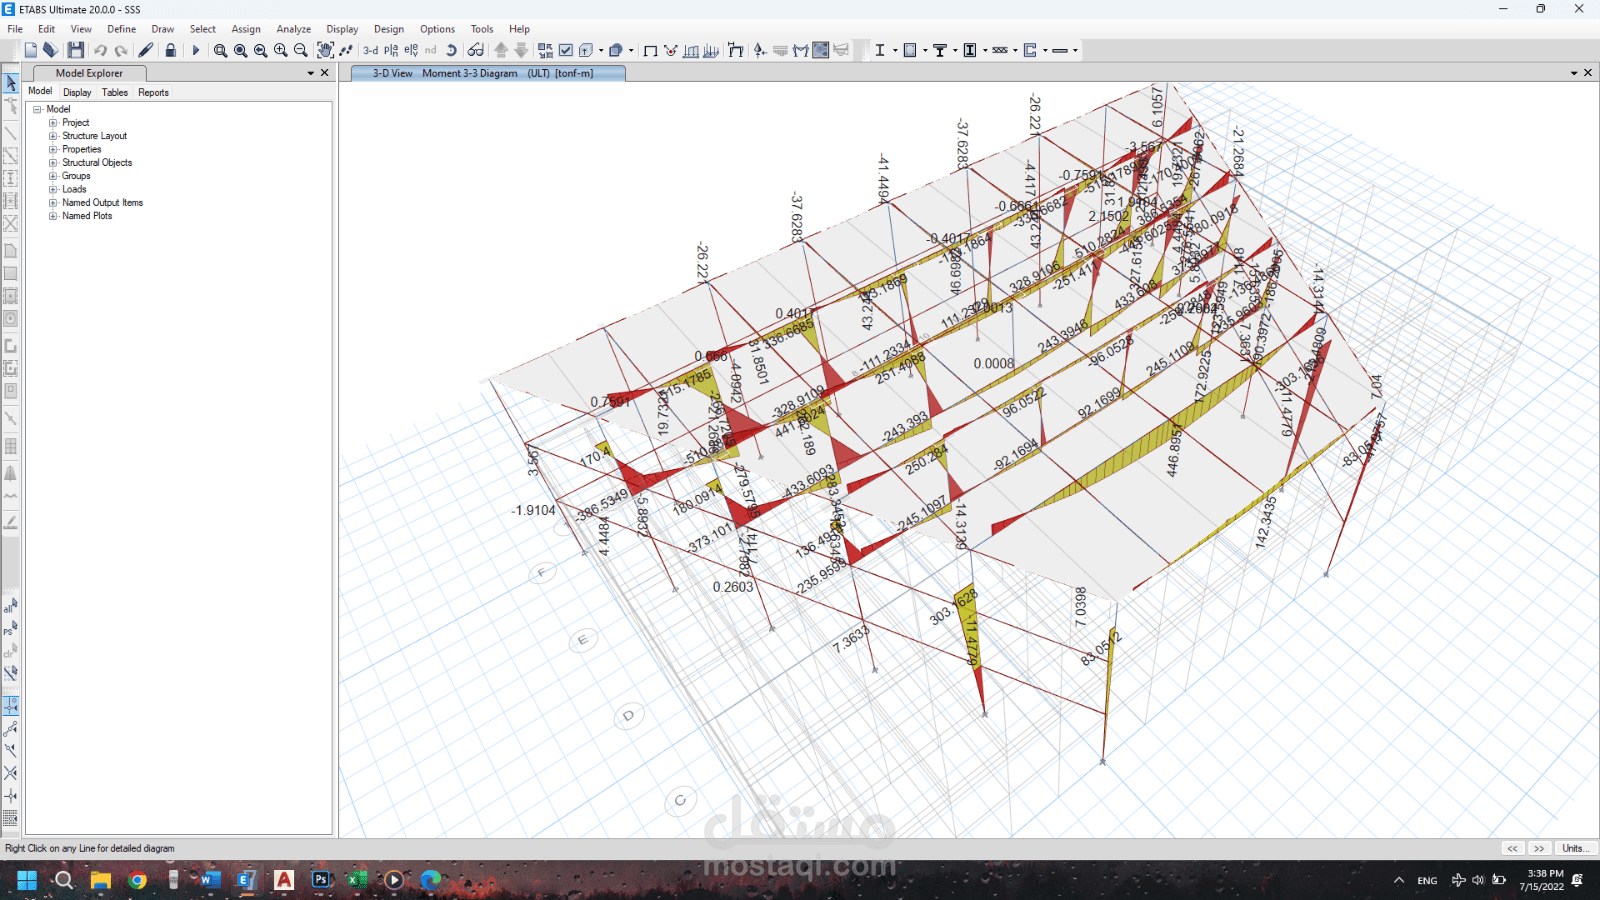Click the glasses Display Options icon

coord(476,50)
